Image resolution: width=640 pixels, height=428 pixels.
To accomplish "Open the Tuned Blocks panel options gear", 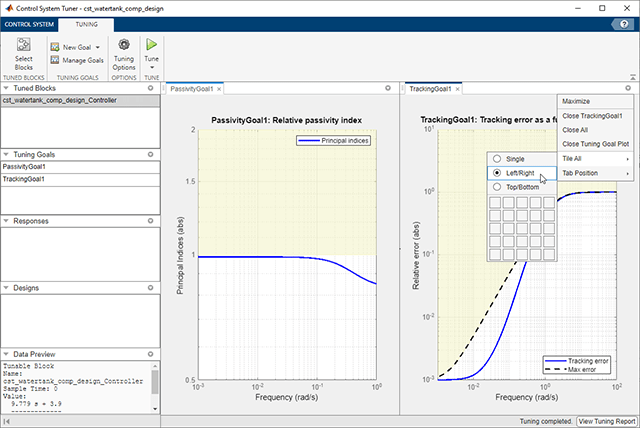I will 150,89.
